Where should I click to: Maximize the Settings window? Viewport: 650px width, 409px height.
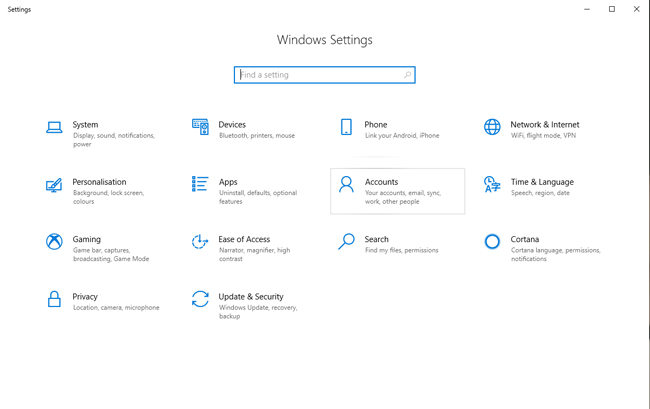coord(612,9)
